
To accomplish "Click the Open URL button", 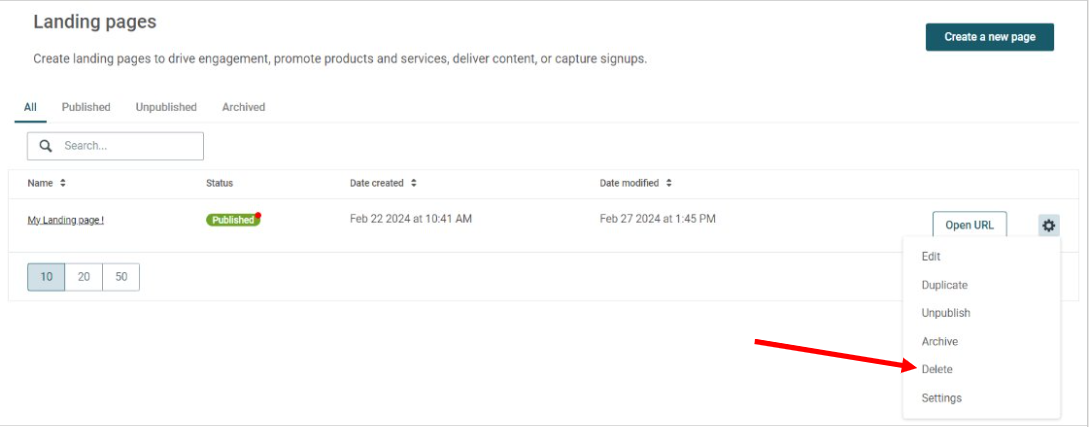I will [970, 225].
